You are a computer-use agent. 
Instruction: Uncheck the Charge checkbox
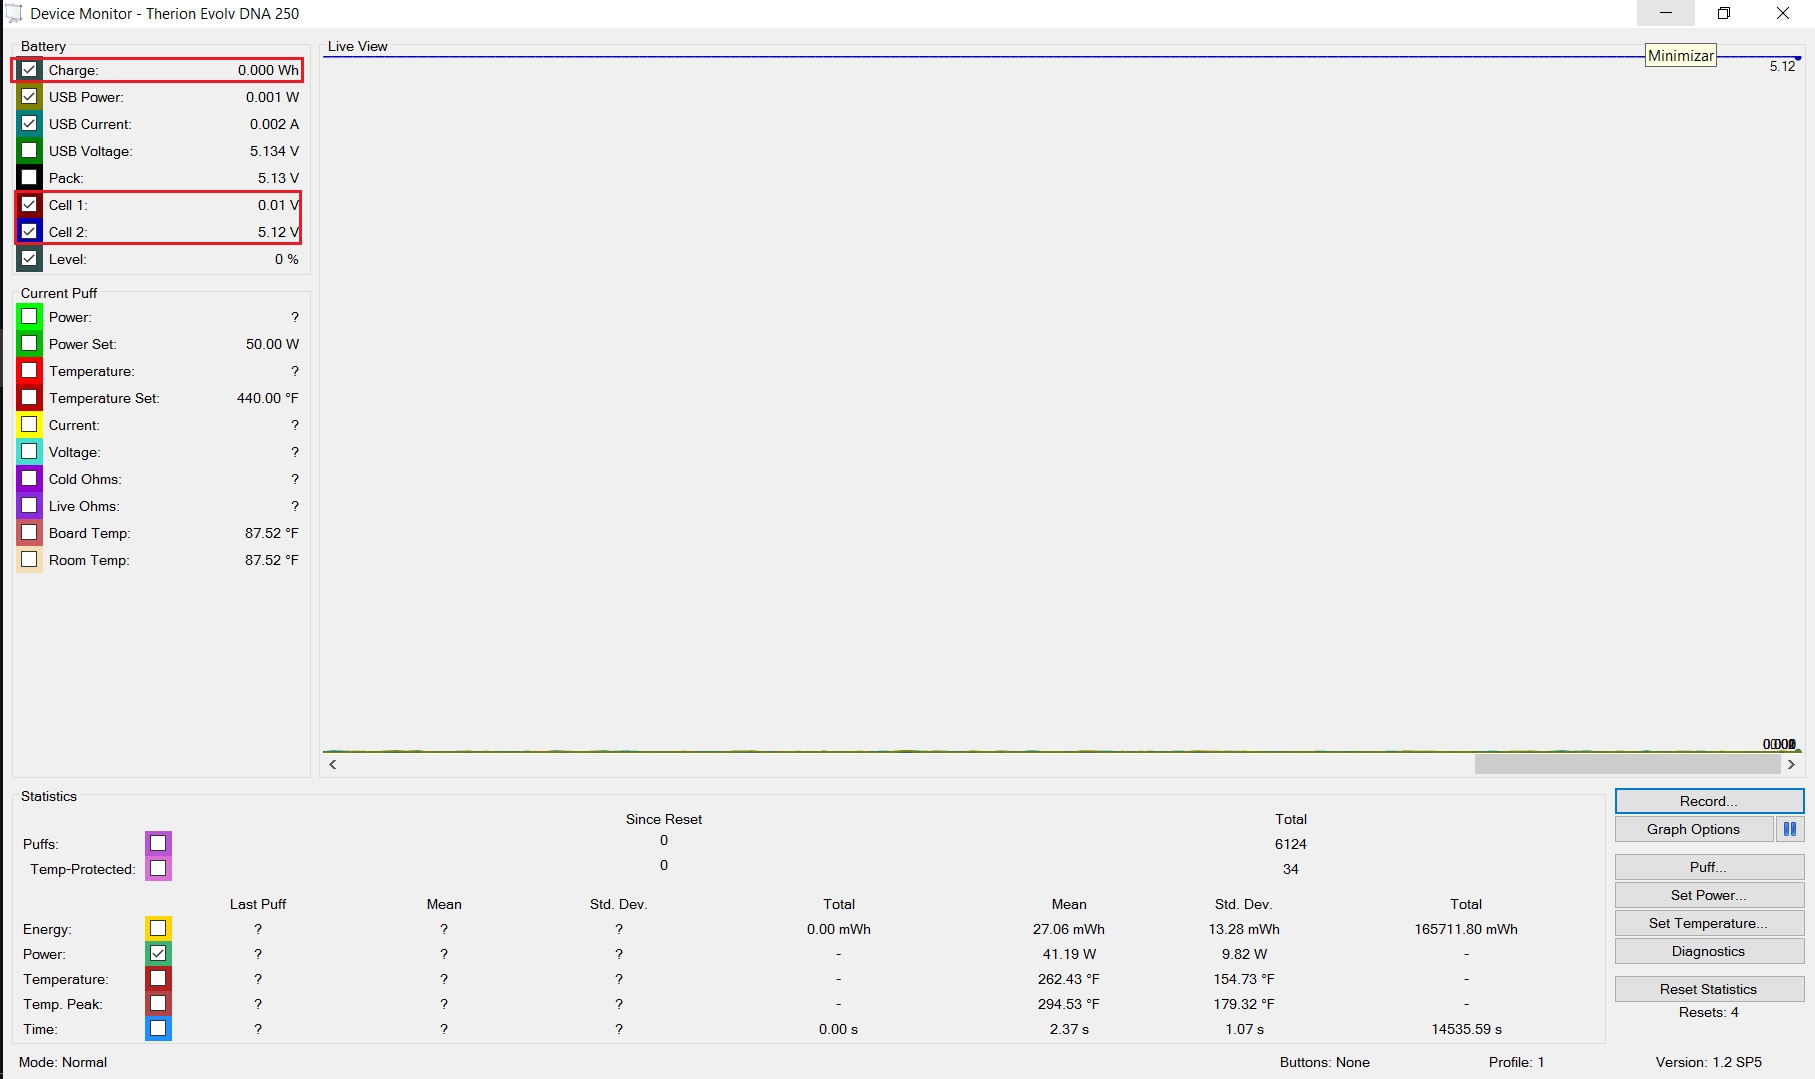pyautogui.click(x=29, y=70)
